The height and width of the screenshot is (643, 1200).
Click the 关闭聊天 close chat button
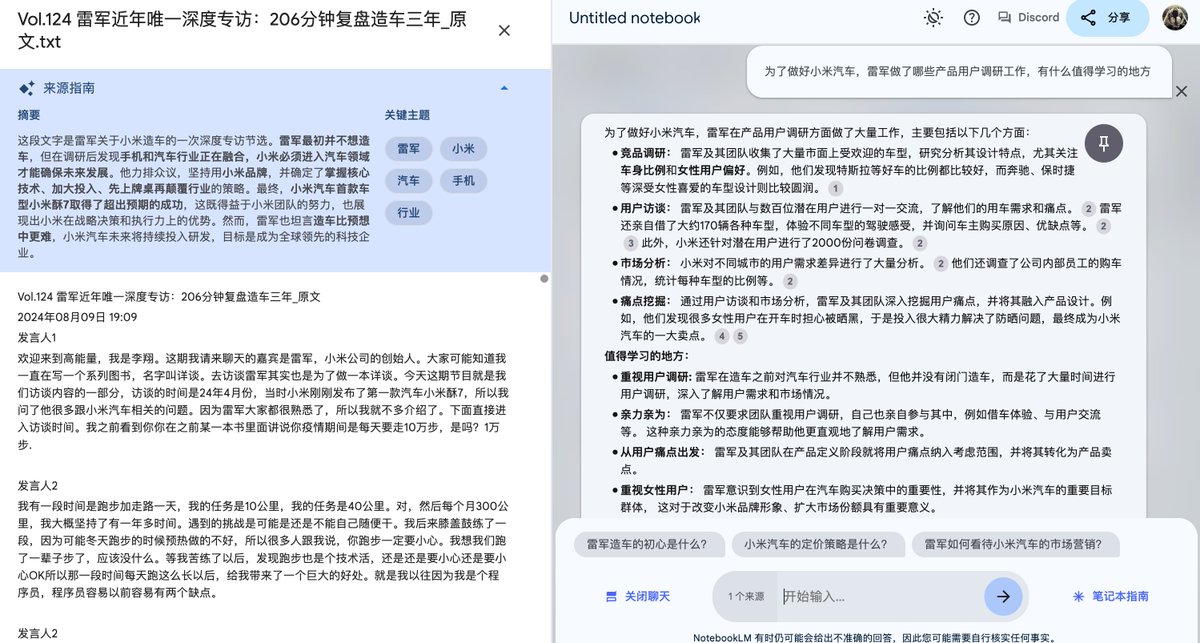tap(637, 596)
